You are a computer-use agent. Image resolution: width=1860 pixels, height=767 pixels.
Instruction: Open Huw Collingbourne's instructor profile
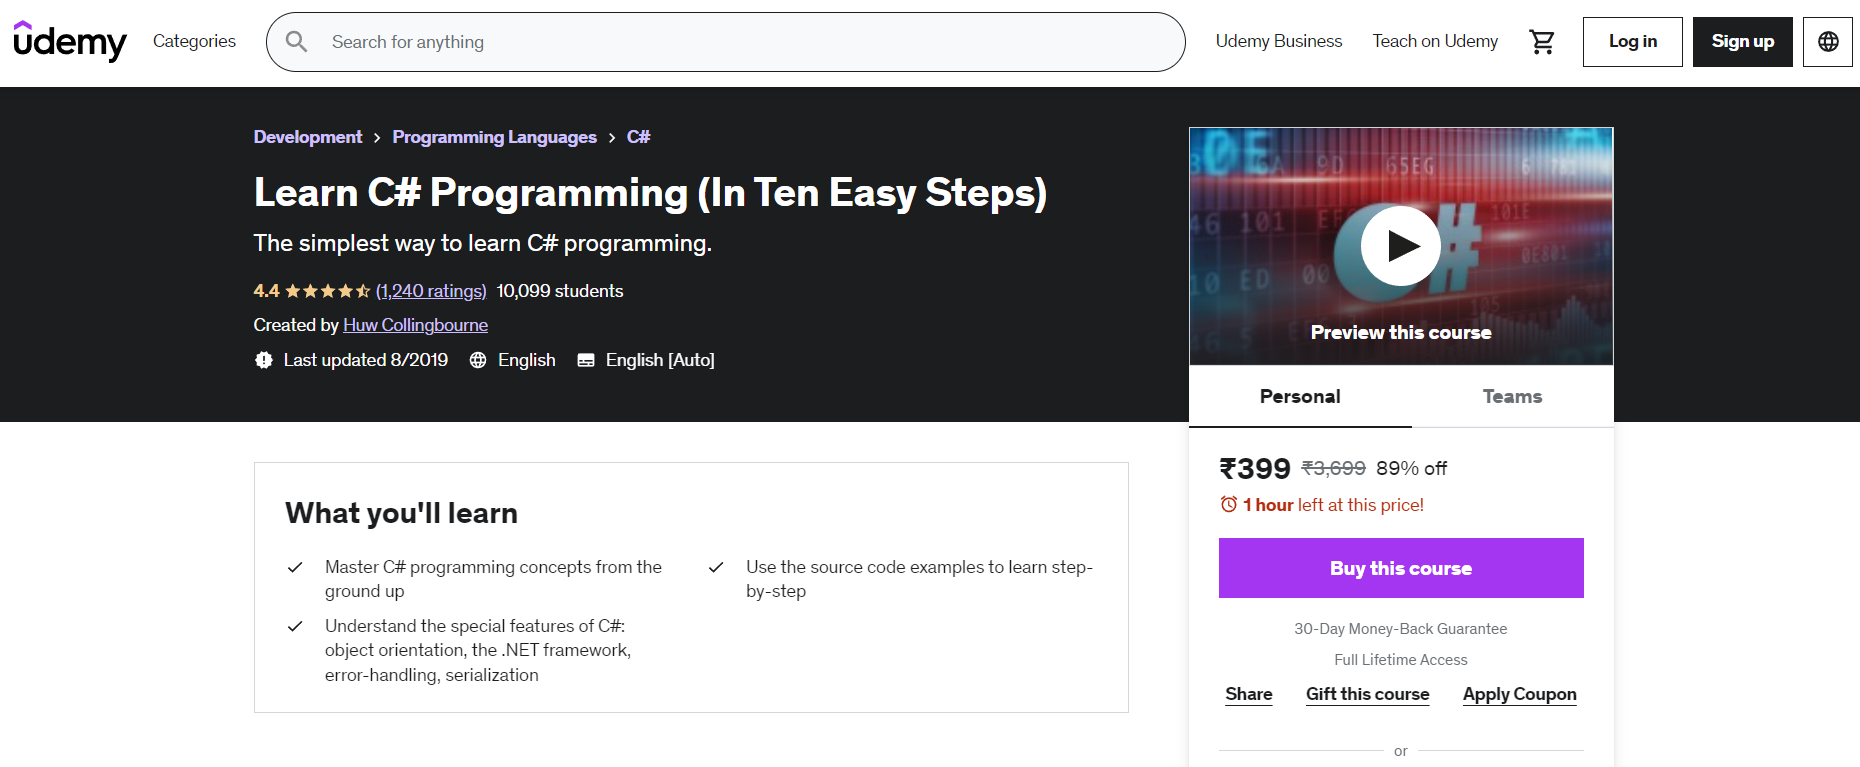tap(415, 325)
